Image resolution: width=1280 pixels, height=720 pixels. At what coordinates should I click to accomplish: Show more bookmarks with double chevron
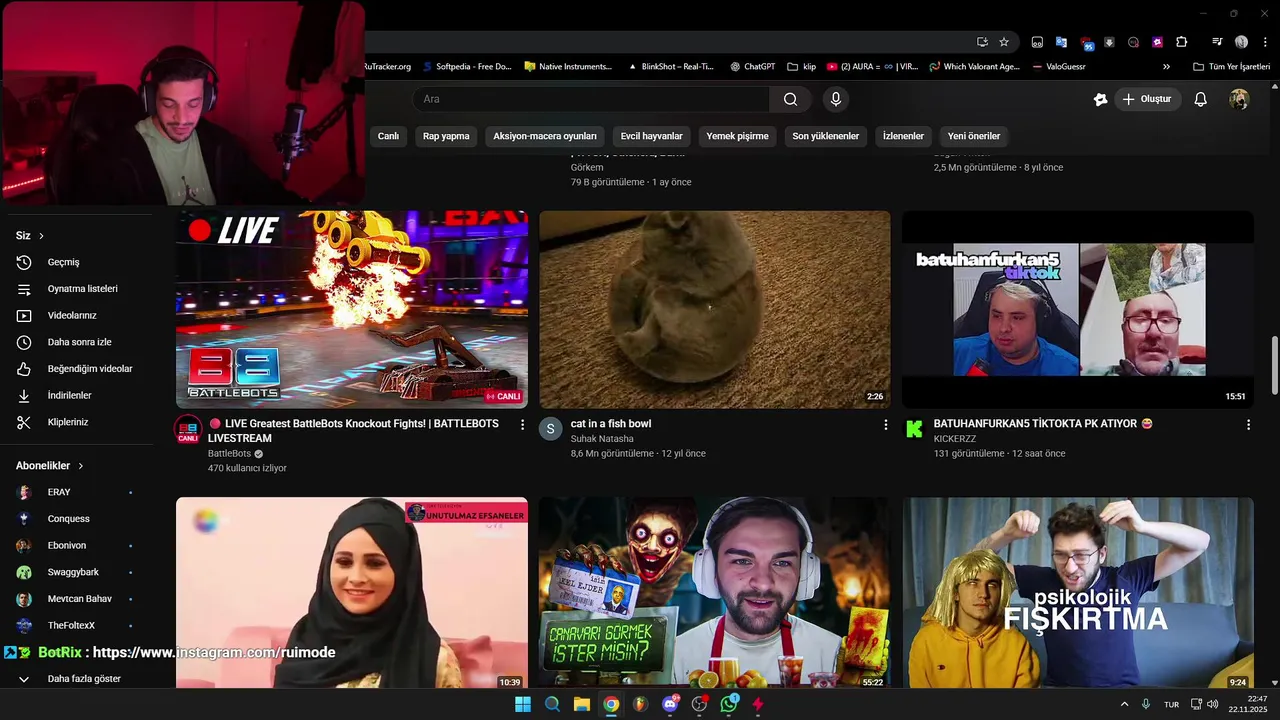click(x=1166, y=67)
